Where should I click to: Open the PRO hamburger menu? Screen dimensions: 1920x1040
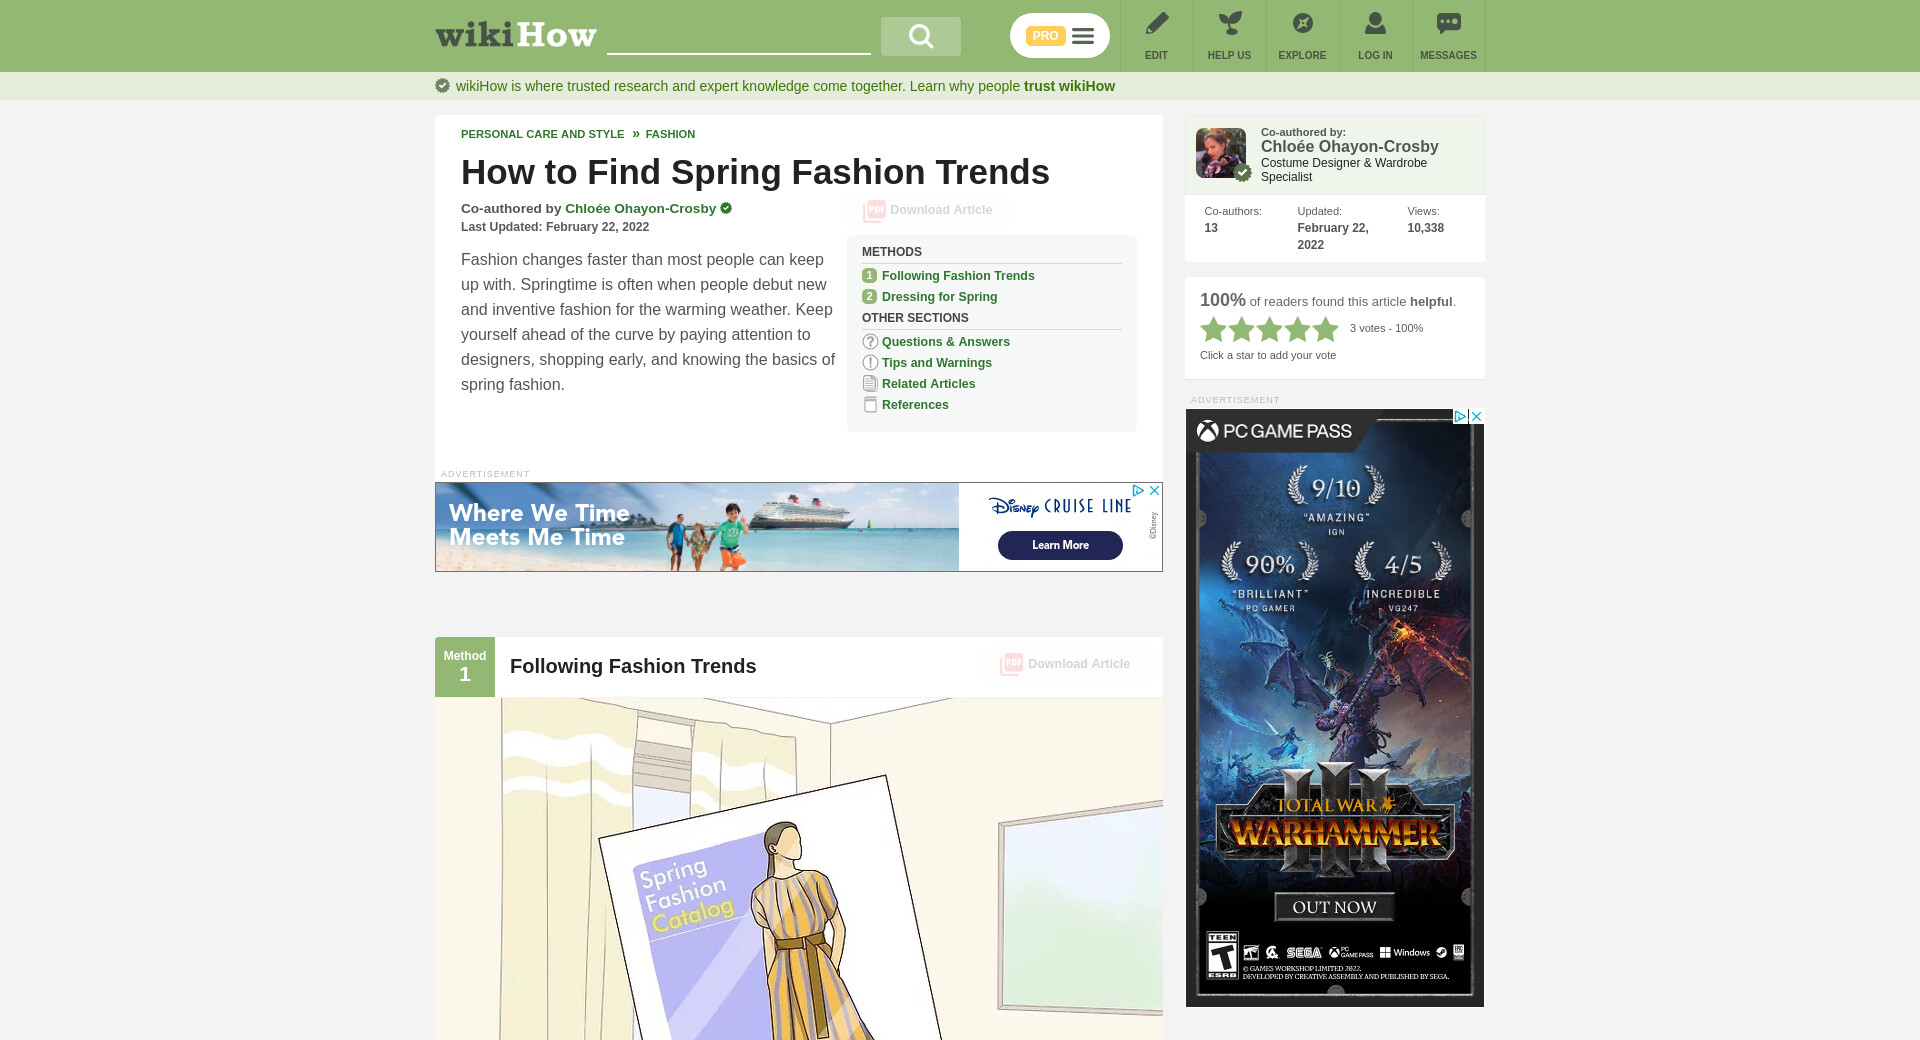(x=1083, y=36)
